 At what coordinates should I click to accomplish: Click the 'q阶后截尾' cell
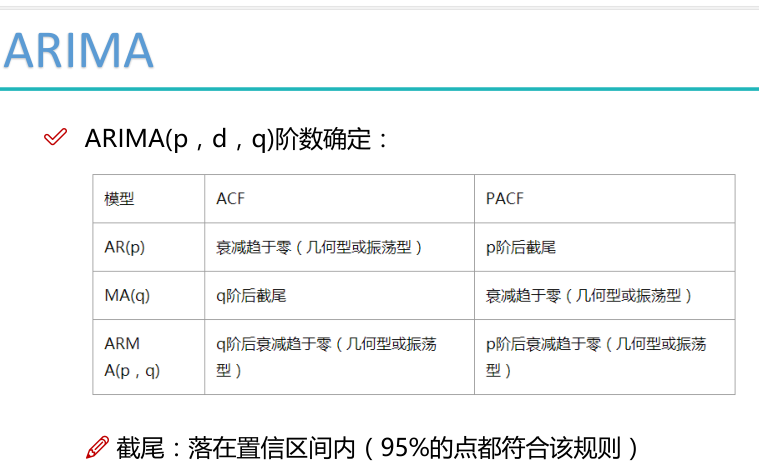tap(339, 295)
